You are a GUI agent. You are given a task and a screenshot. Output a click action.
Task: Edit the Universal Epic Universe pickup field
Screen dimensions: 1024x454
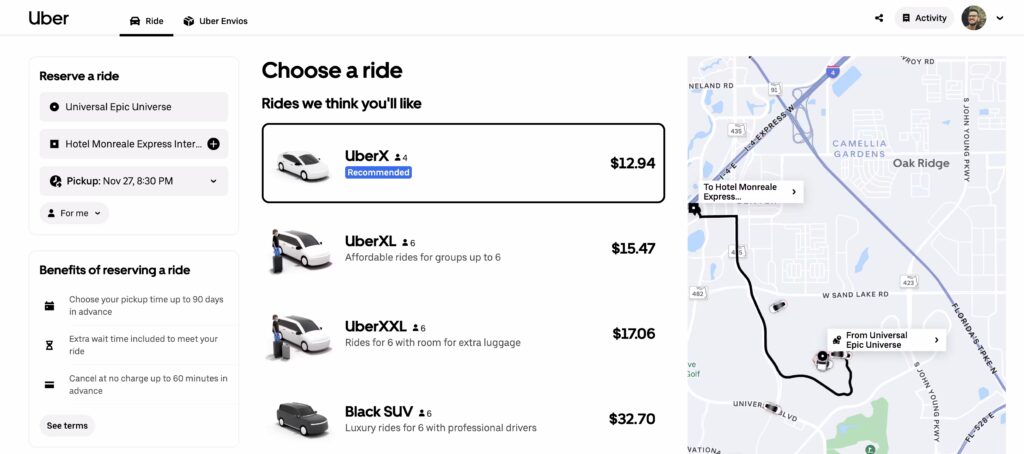(133, 107)
